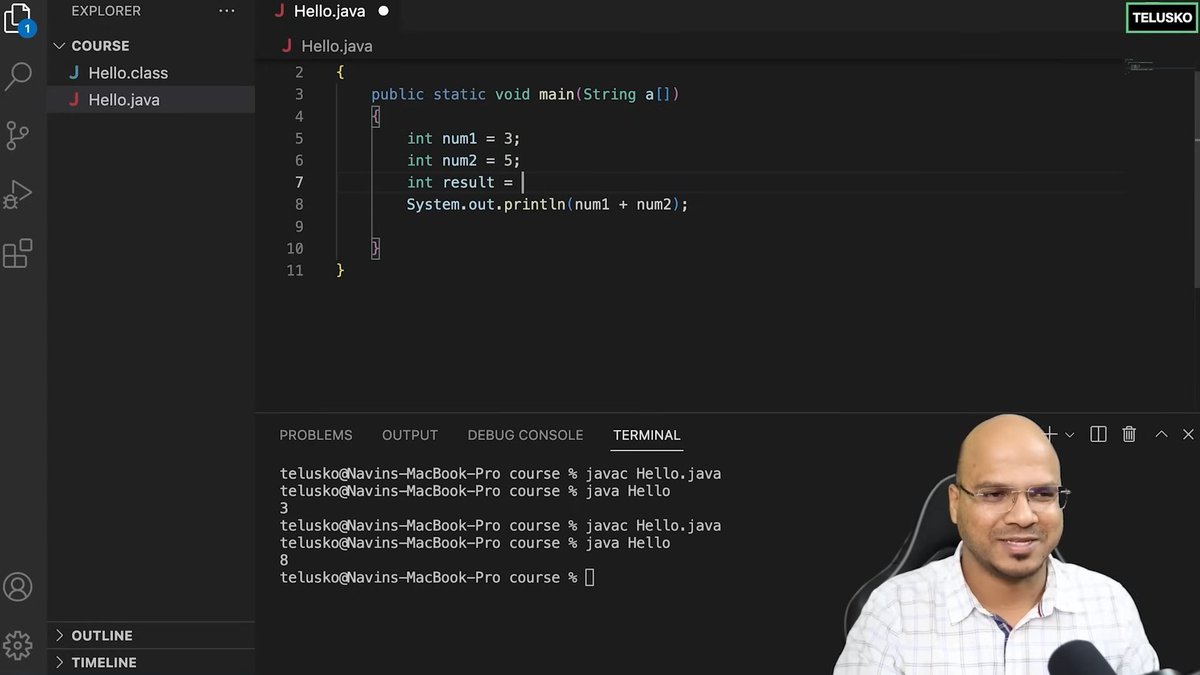Switch to the Hello.java editor tab
Viewport: 1200px width, 675px height.
[x=329, y=12]
